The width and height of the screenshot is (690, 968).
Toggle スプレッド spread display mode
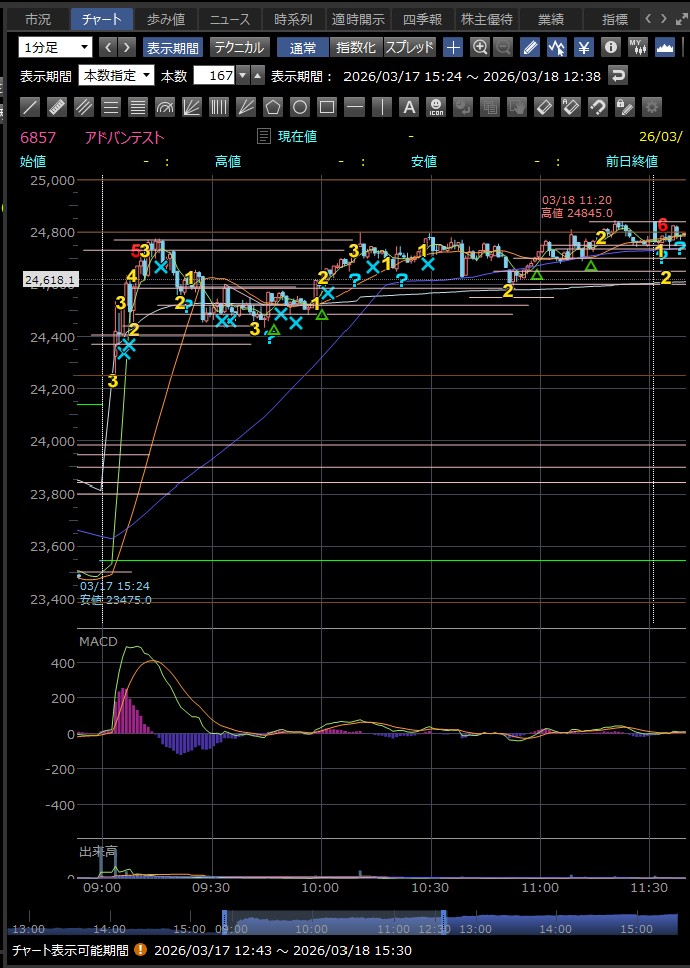pyautogui.click(x=409, y=47)
